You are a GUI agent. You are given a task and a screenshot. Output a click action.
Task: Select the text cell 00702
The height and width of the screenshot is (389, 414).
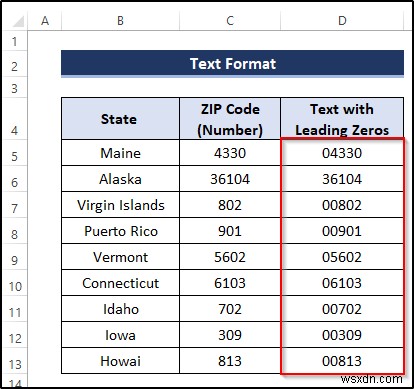click(342, 309)
